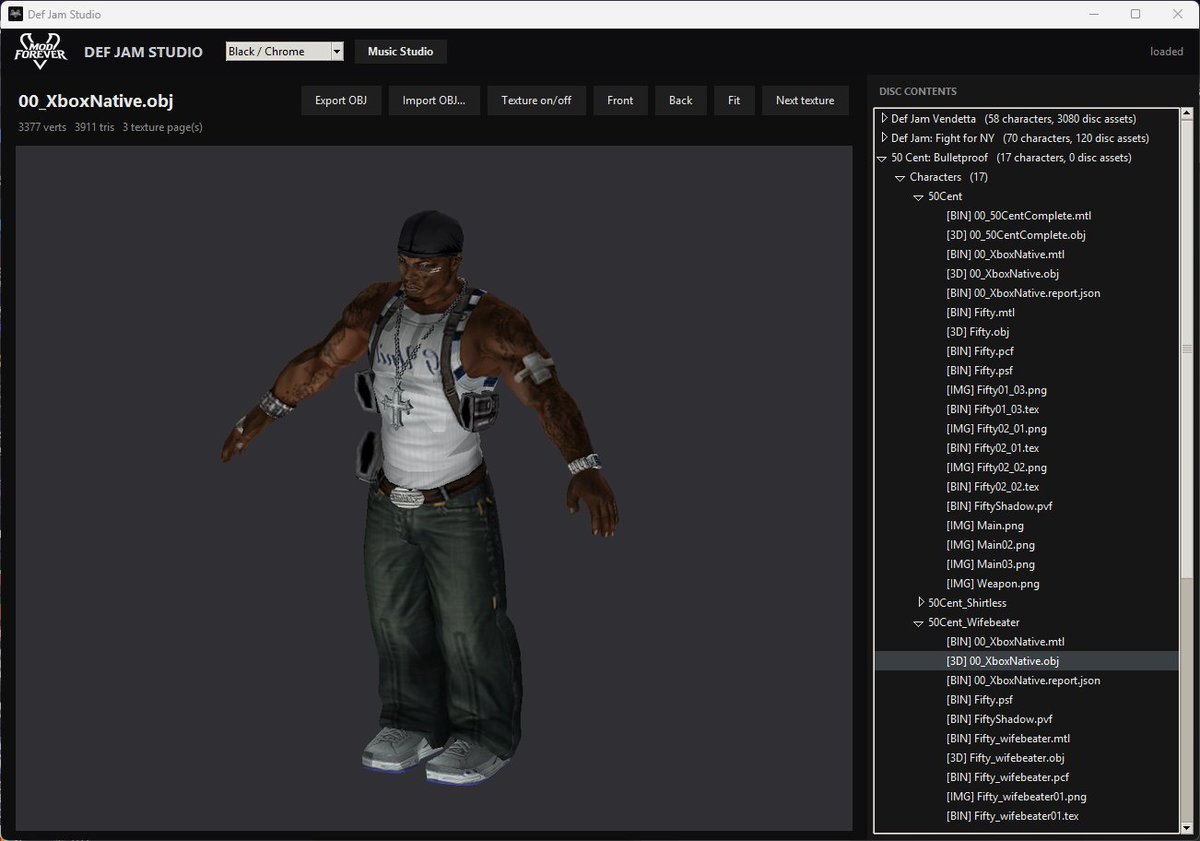
Task: Toggle Texture on/off
Action: [536, 100]
